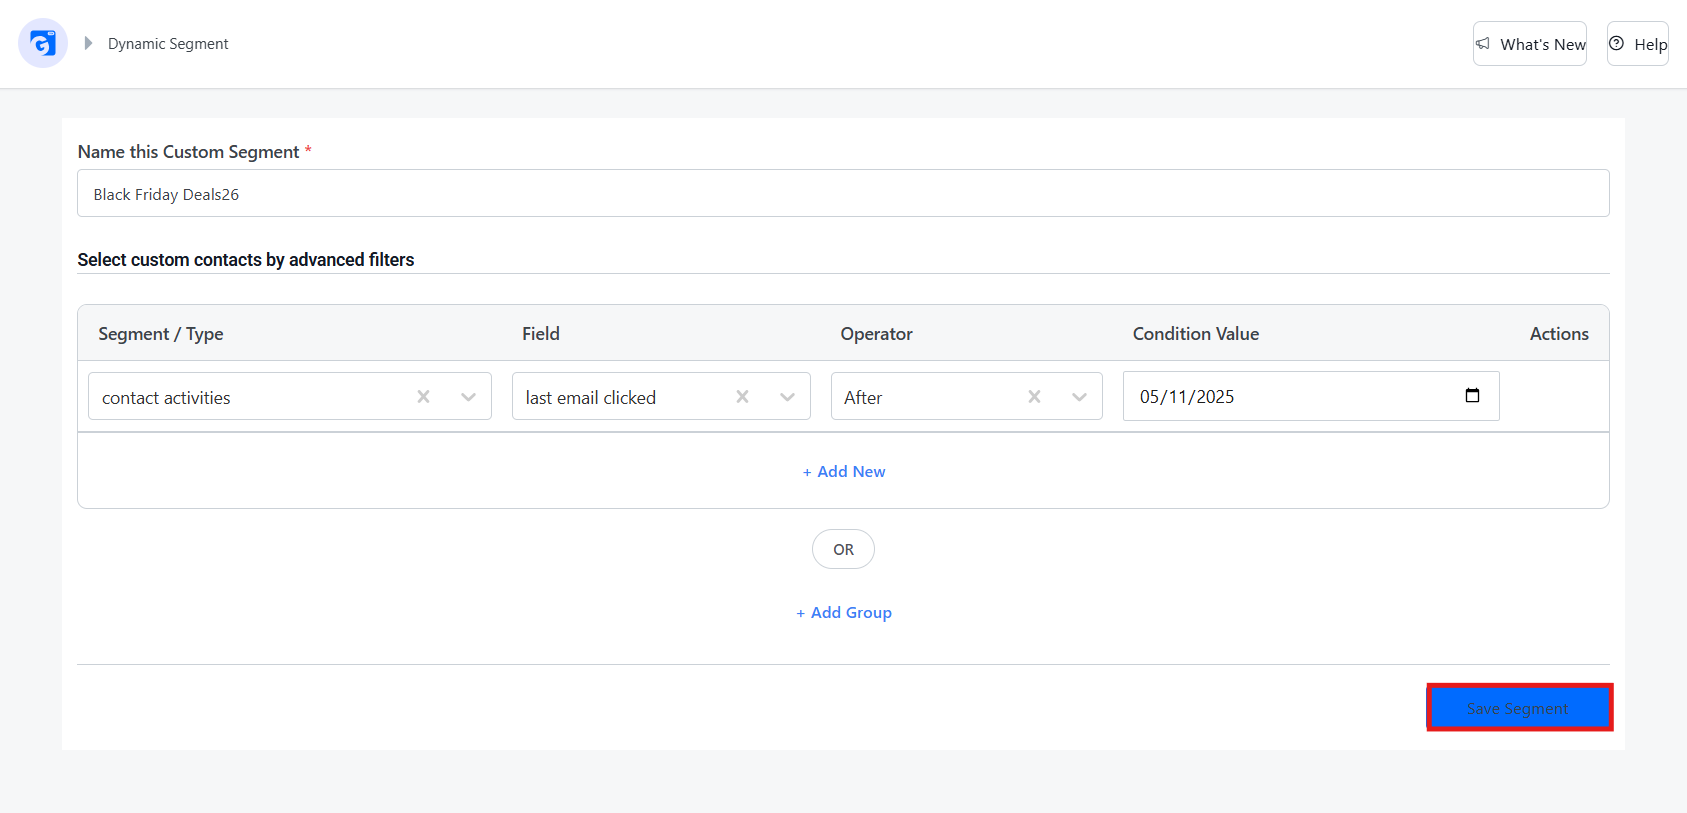Clear the contact activities selection
The height and width of the screenshot is (813, 1687).
coord(423,397)
